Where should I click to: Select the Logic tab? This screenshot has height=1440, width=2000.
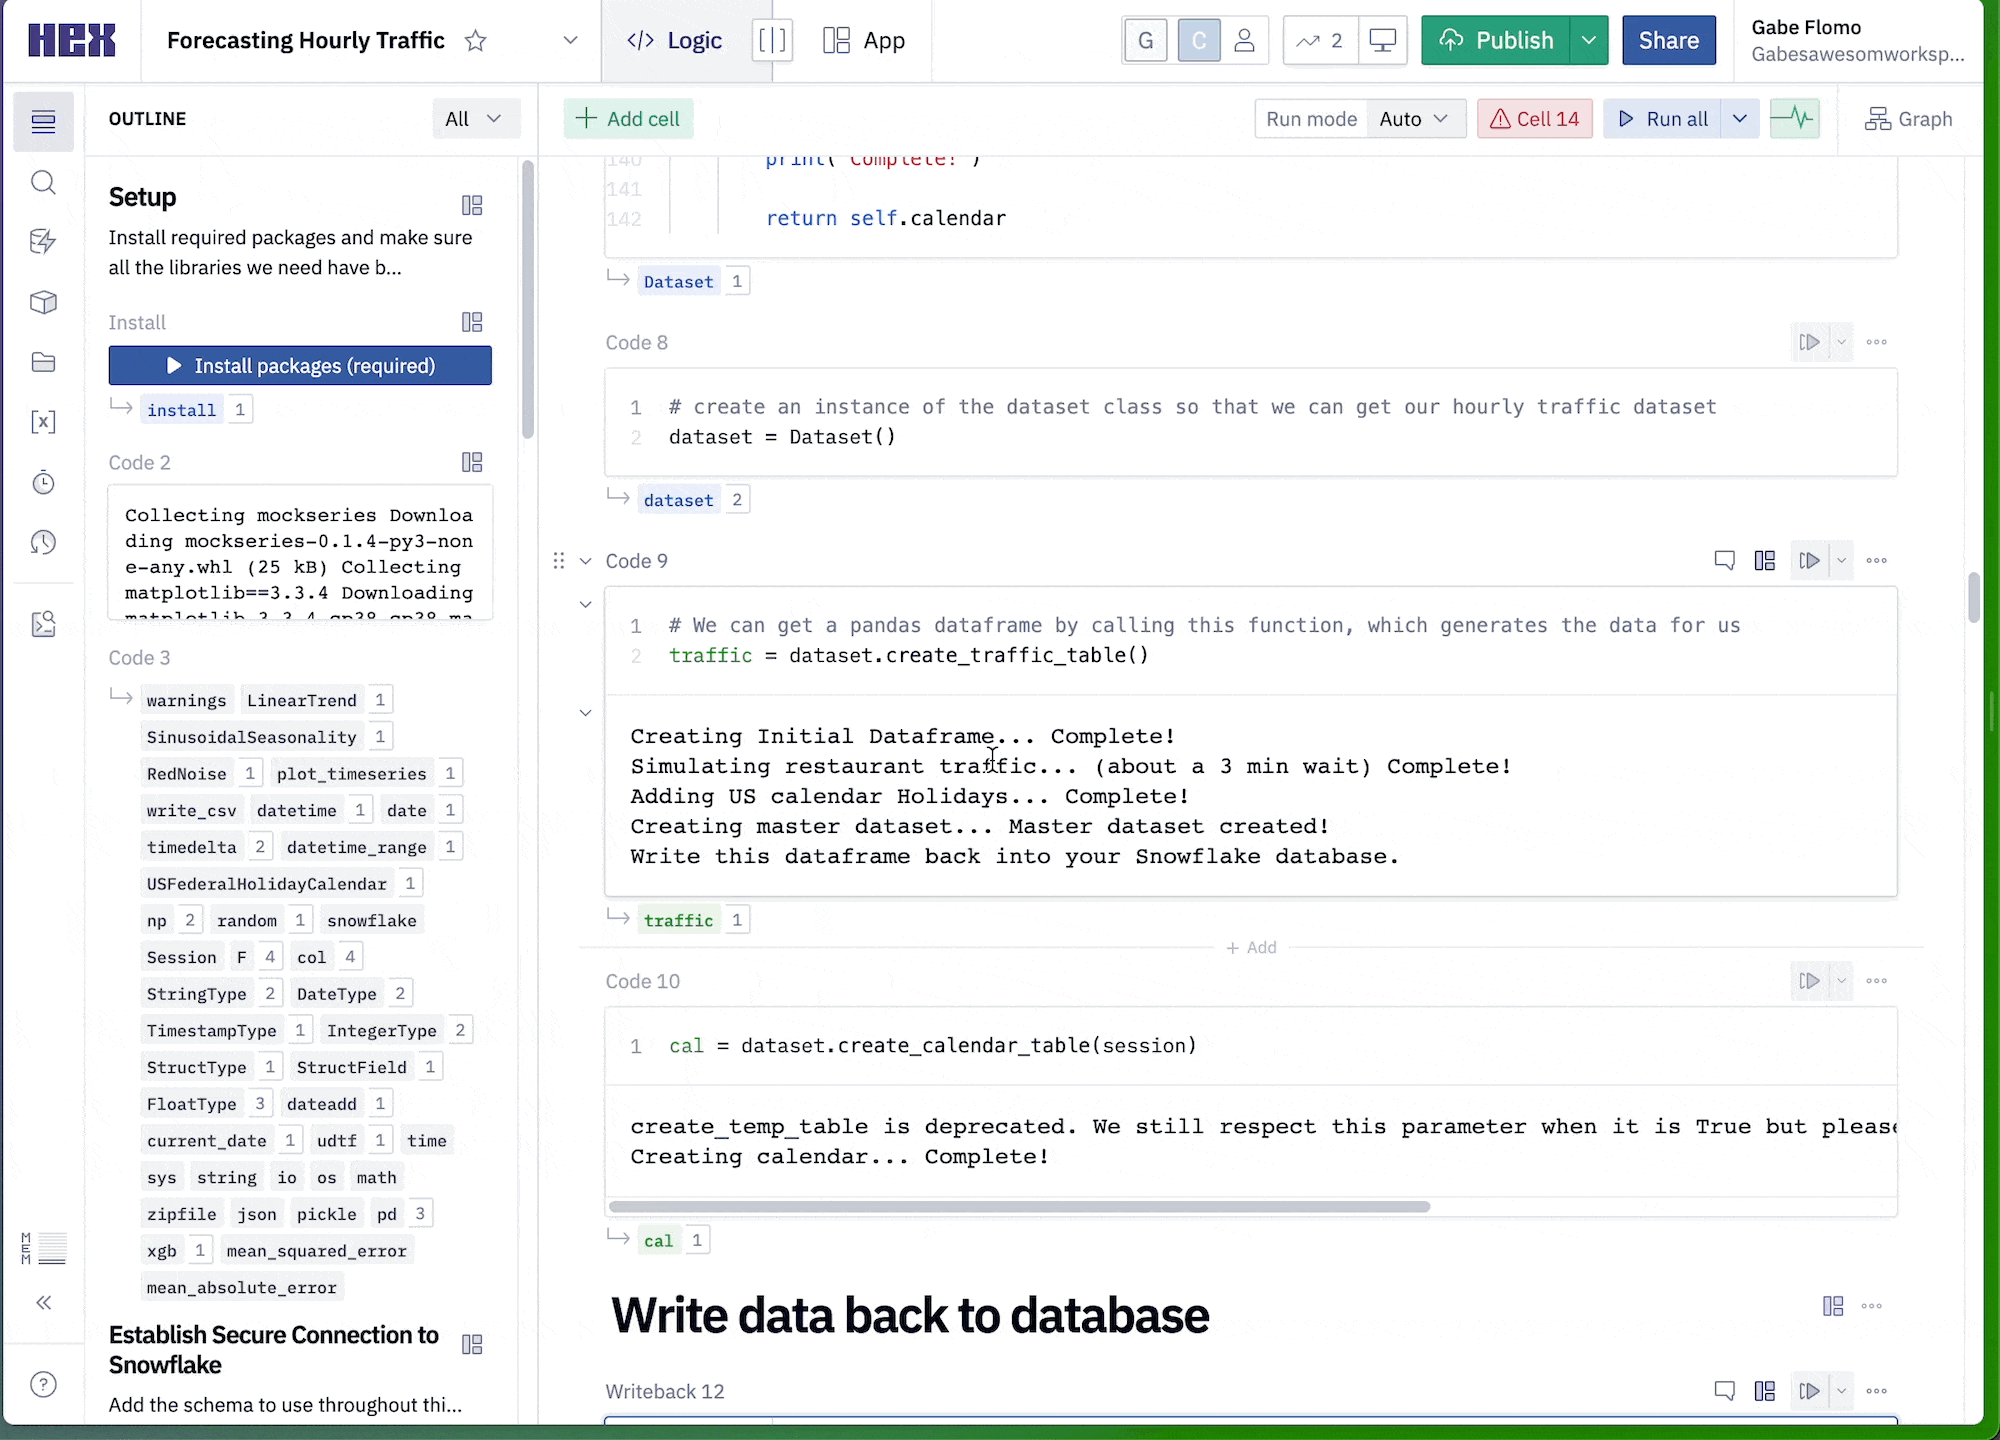click(x=675, y=41)
